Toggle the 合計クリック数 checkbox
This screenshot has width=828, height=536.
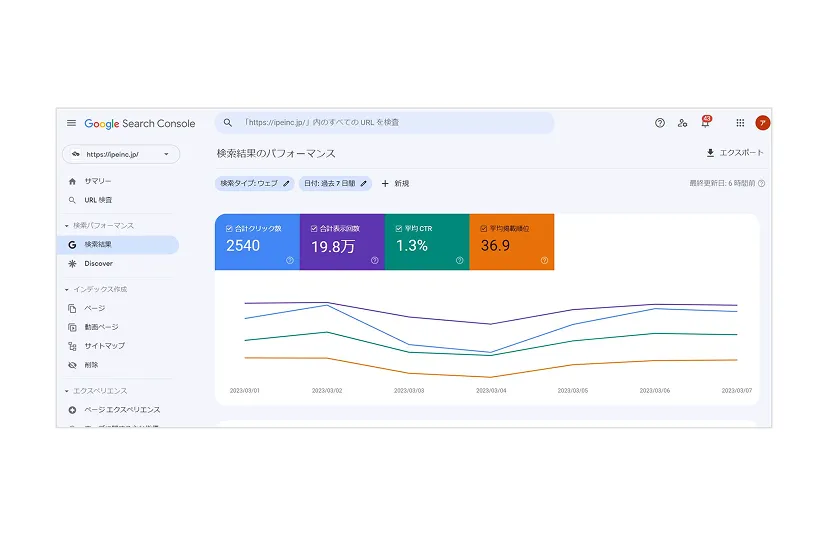(x=230, y=228)
